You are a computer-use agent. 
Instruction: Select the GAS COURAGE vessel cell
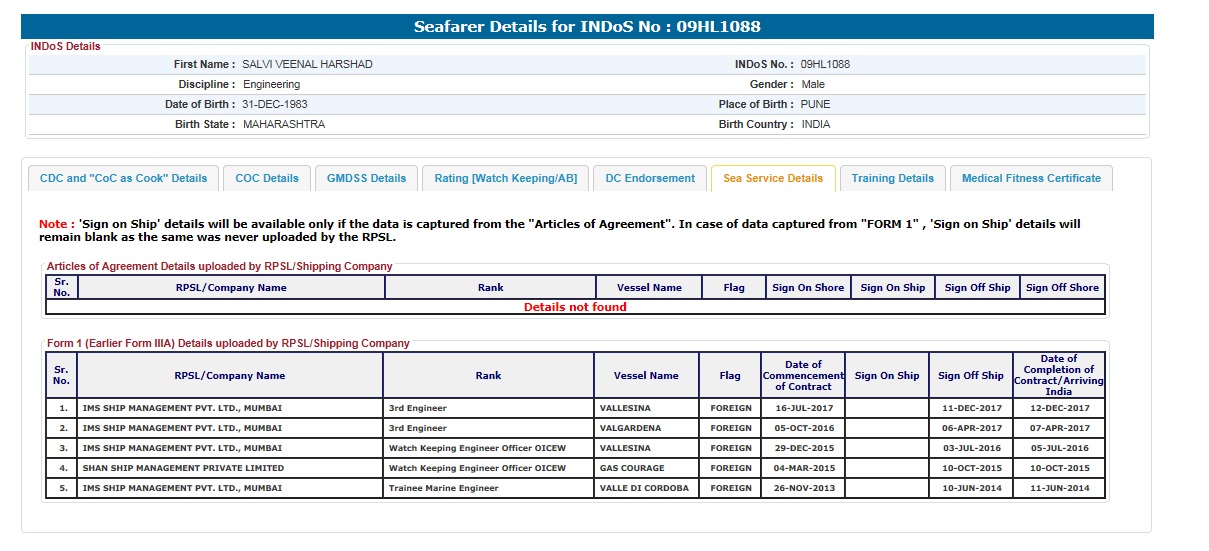tap(633, 468)
